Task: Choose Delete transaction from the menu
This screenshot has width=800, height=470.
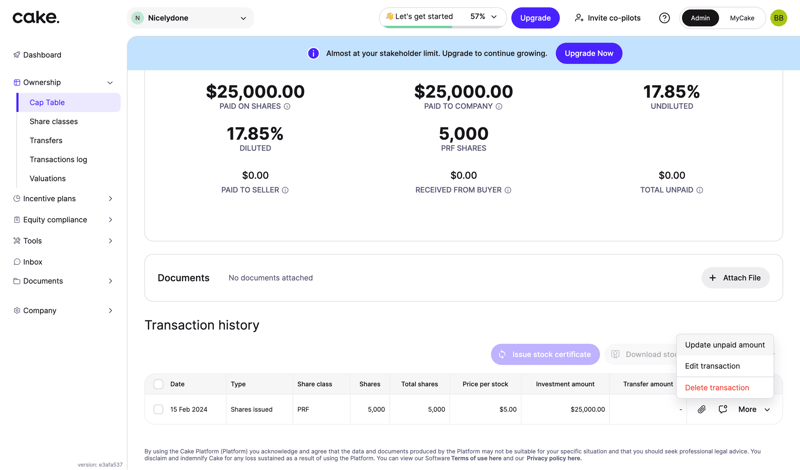Action: 717,388
